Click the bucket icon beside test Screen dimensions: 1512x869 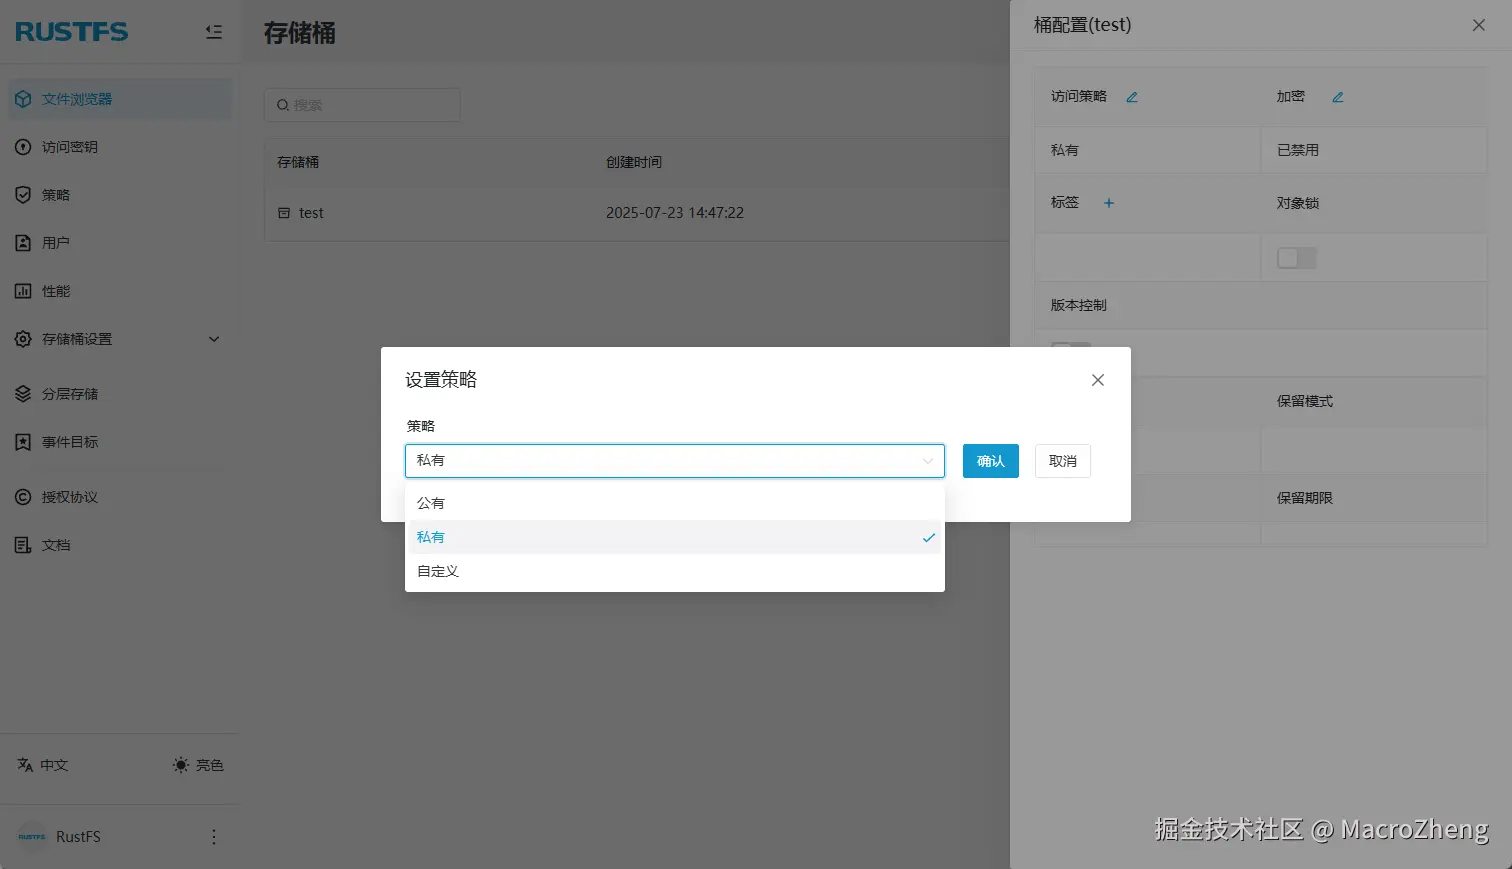284,213
